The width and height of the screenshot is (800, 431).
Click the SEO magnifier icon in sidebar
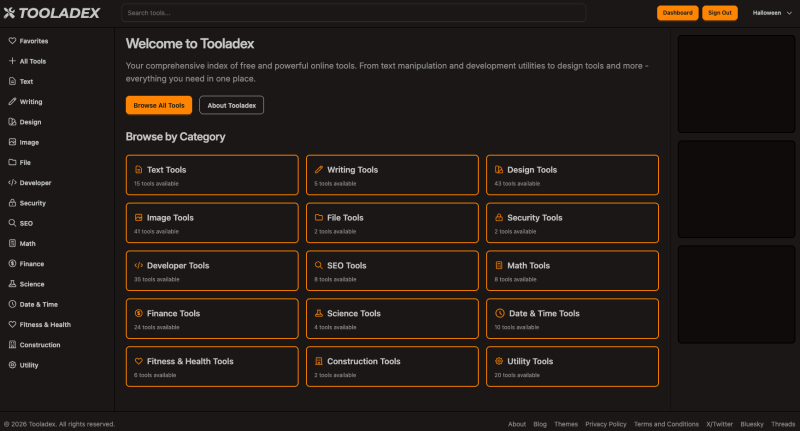pyautogui.click(x=12, y=223)
